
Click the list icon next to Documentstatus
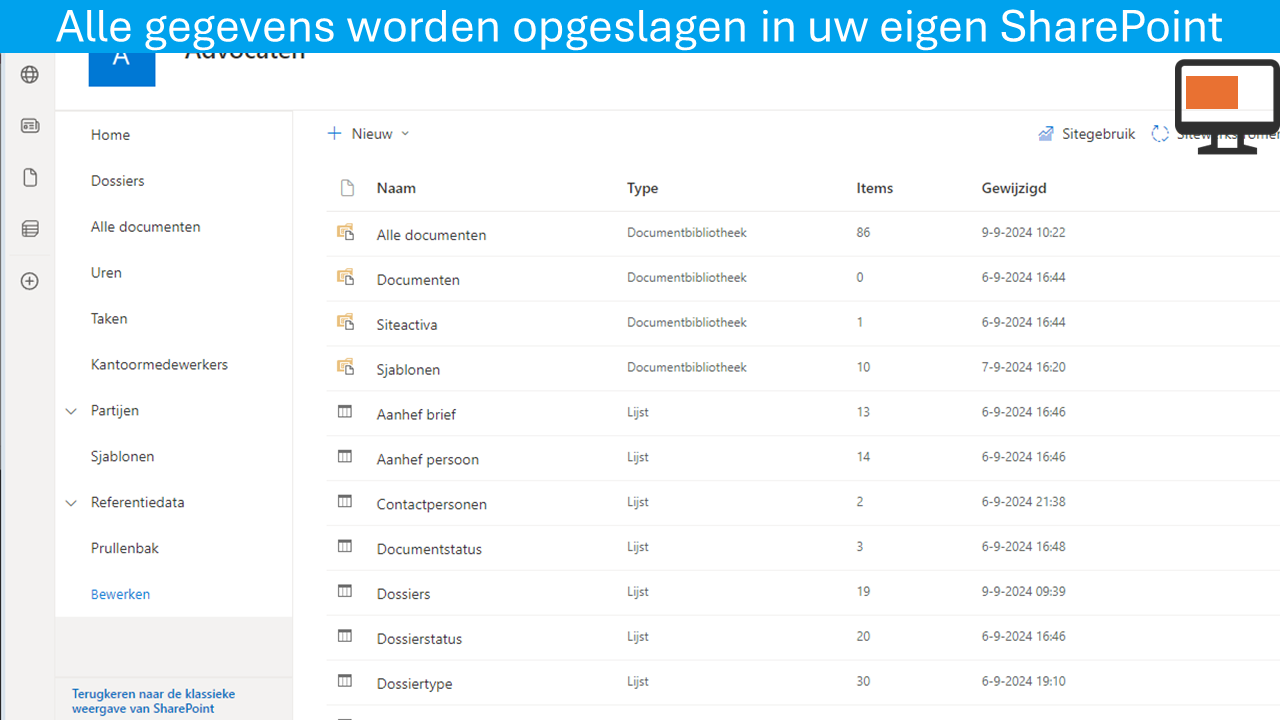tap(345, 547)
